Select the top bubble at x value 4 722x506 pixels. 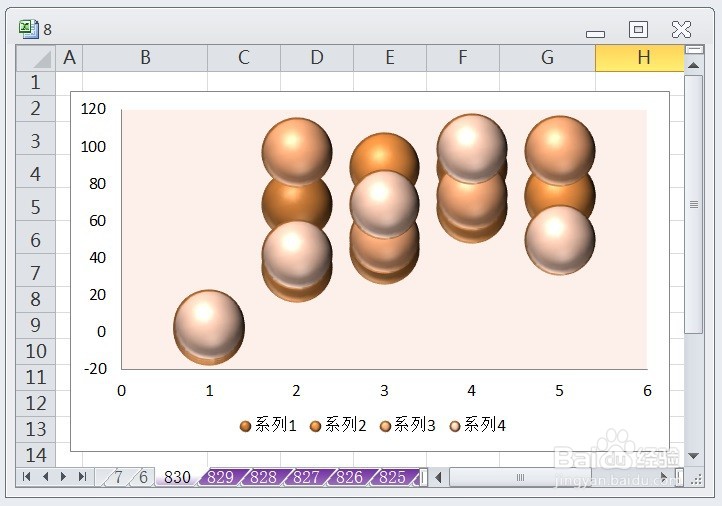tap(472, 148)
